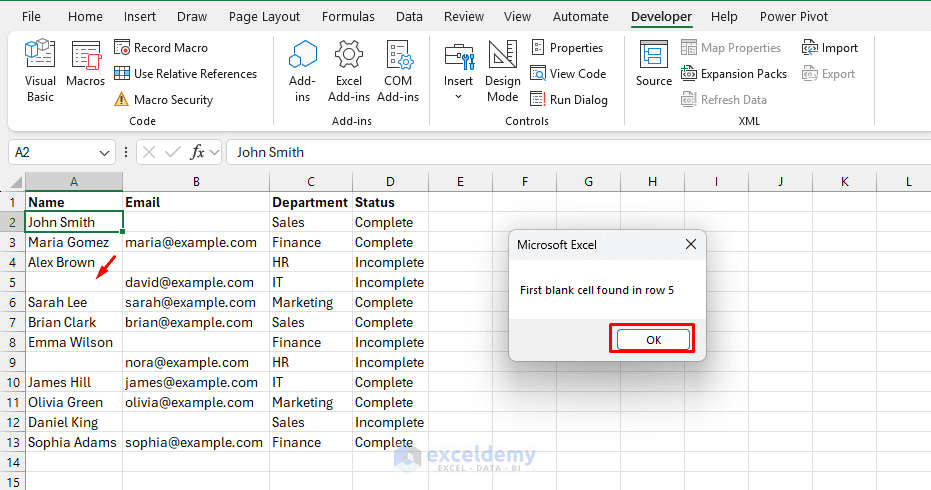Select cell nora@example.com
The height and width of the screenshot is (490, 931).
tap(196, 362)
